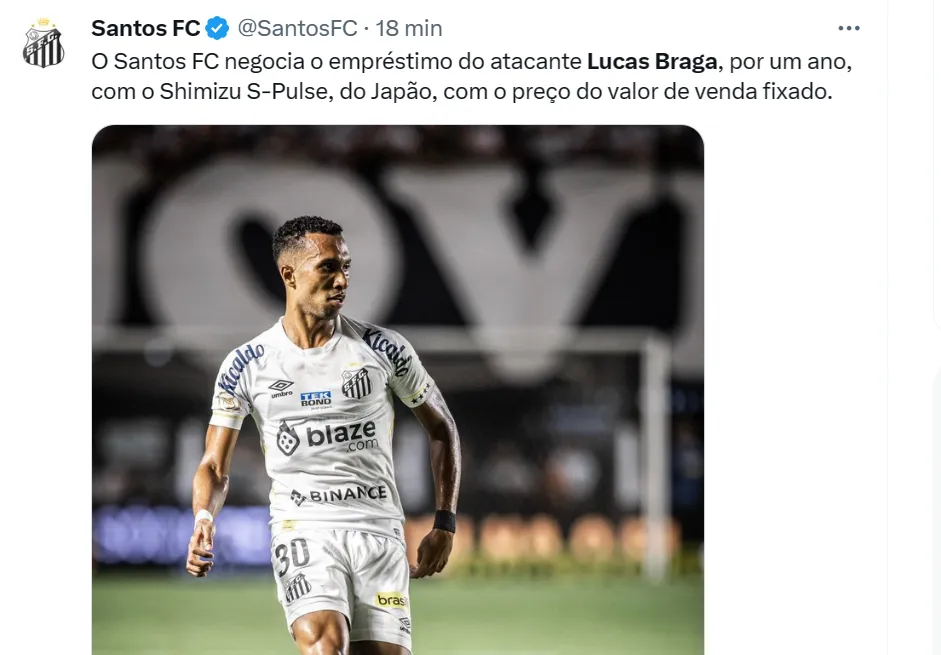This screenshot has width=941, height=655.
Task: Click the blue verified badge
Action: (x=217, y=28)
